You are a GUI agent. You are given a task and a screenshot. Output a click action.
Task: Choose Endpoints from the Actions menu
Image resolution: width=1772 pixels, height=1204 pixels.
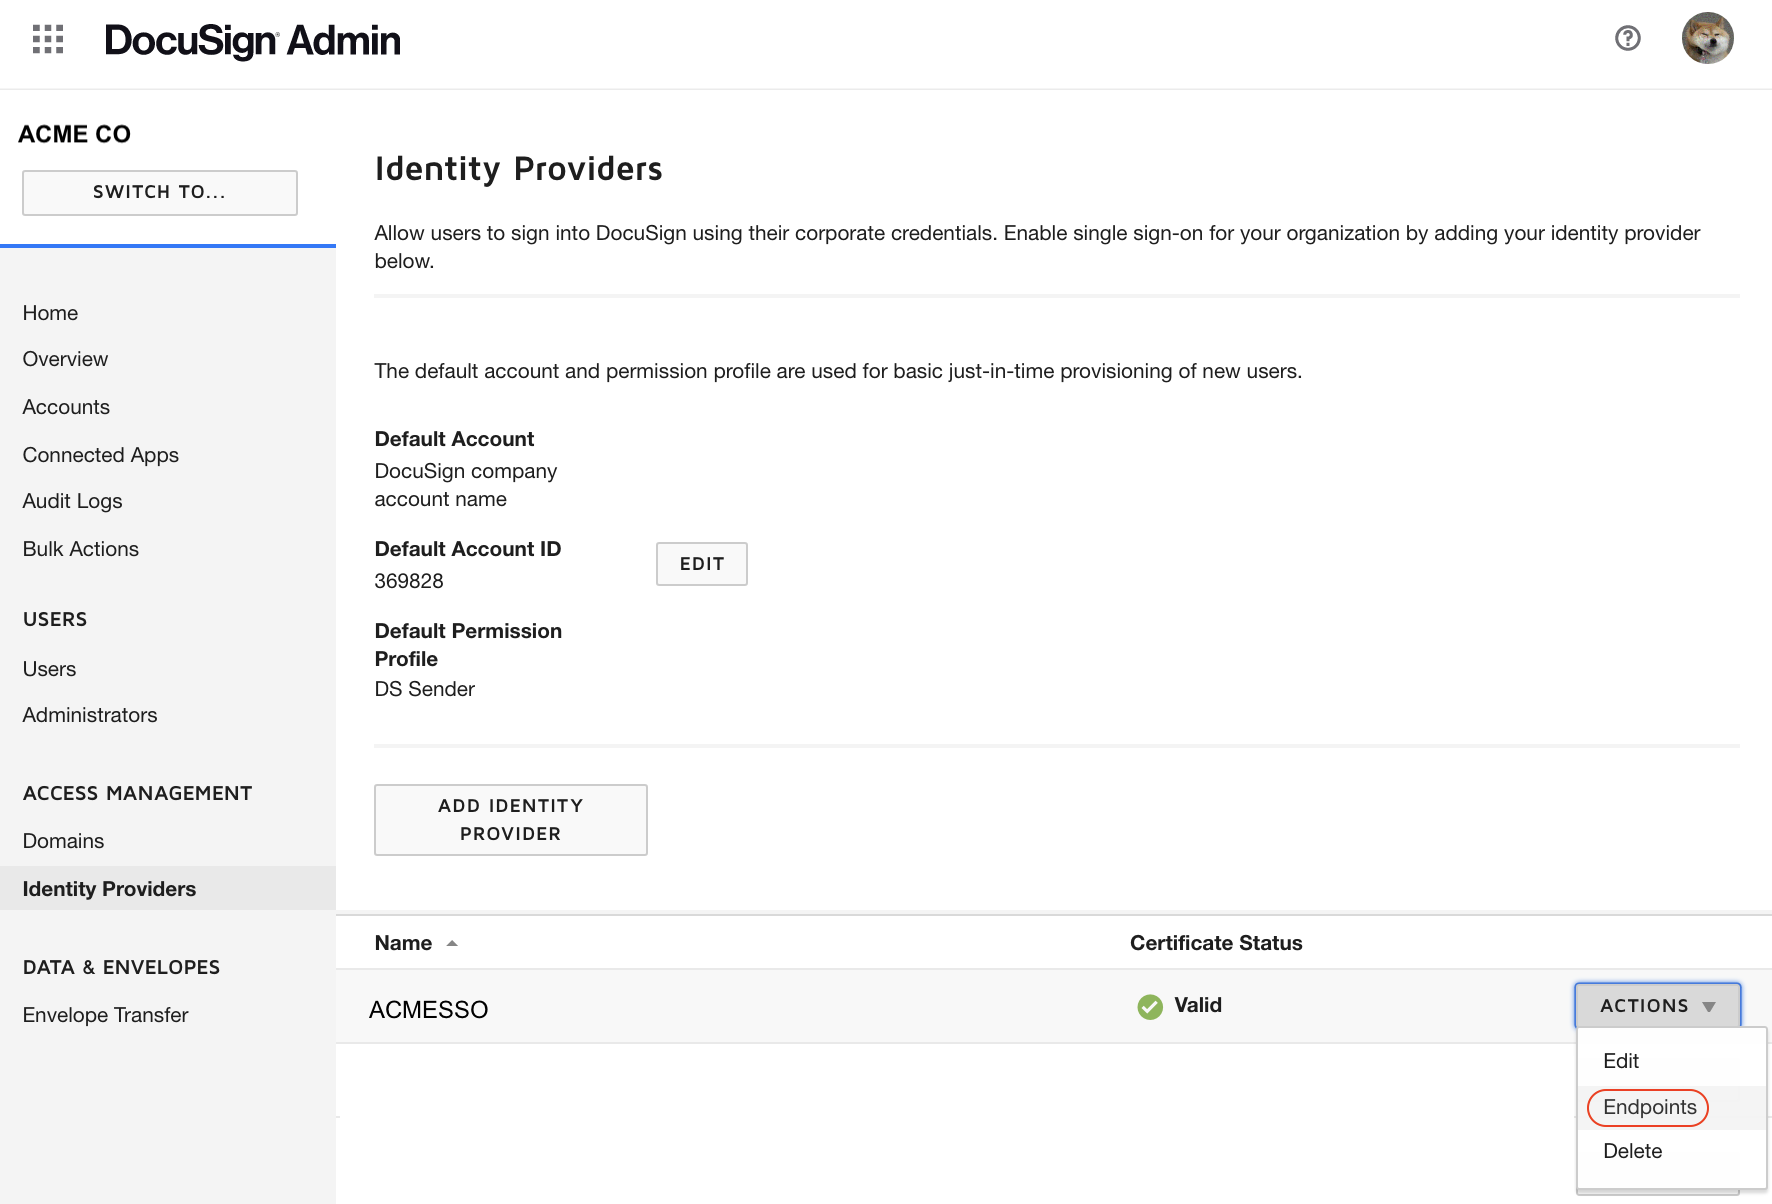1648,1107
